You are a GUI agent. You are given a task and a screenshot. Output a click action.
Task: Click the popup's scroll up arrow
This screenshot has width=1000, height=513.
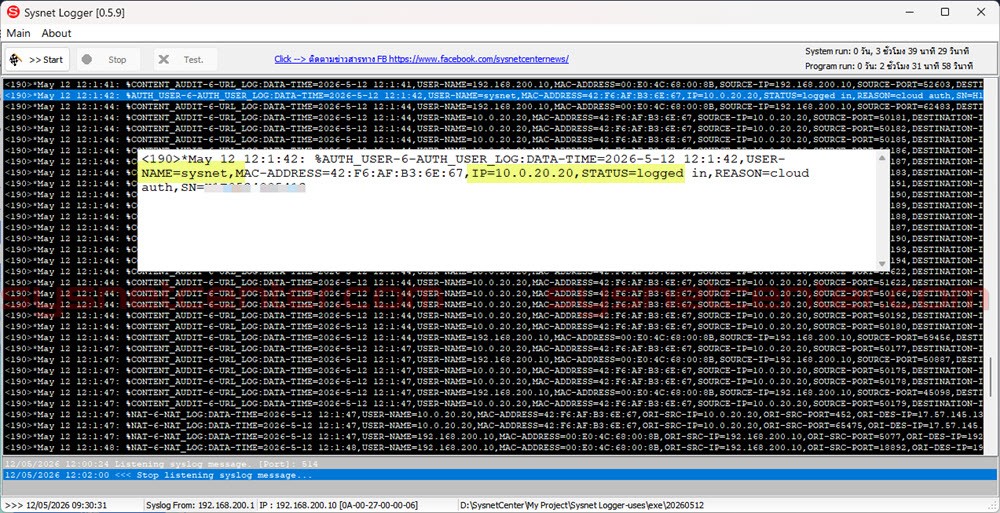pos(883,156)
